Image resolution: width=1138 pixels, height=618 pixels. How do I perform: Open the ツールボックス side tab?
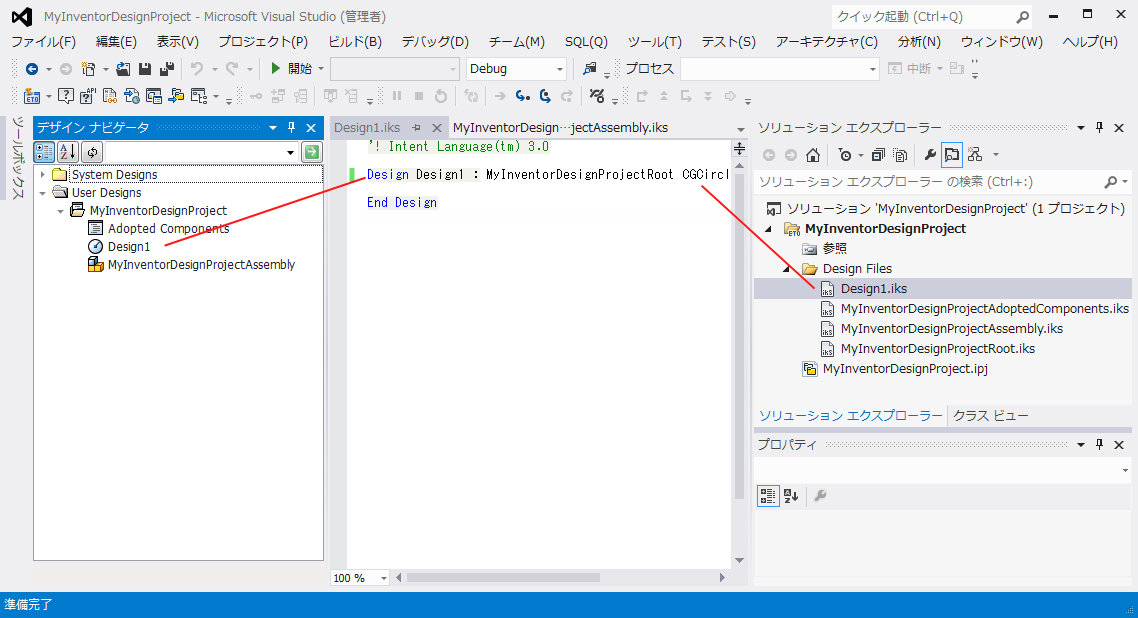click(x=18, y=157)
